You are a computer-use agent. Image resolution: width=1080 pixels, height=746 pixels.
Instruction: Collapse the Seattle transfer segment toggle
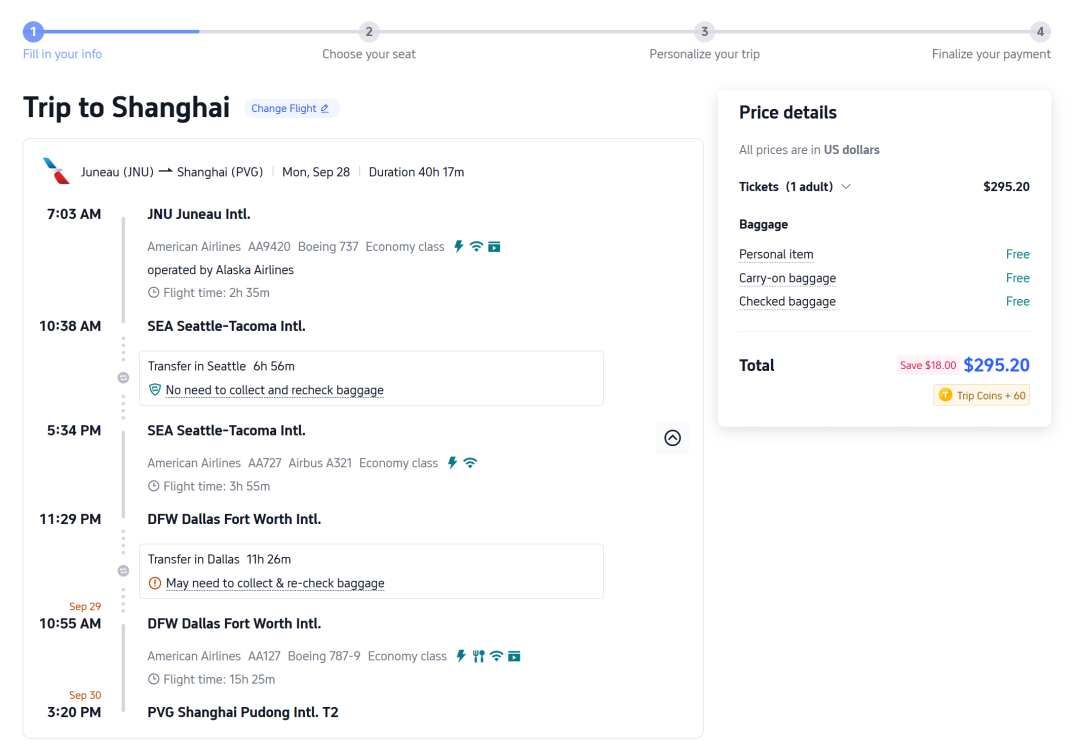pyautogui.click(x=123, y=377)
